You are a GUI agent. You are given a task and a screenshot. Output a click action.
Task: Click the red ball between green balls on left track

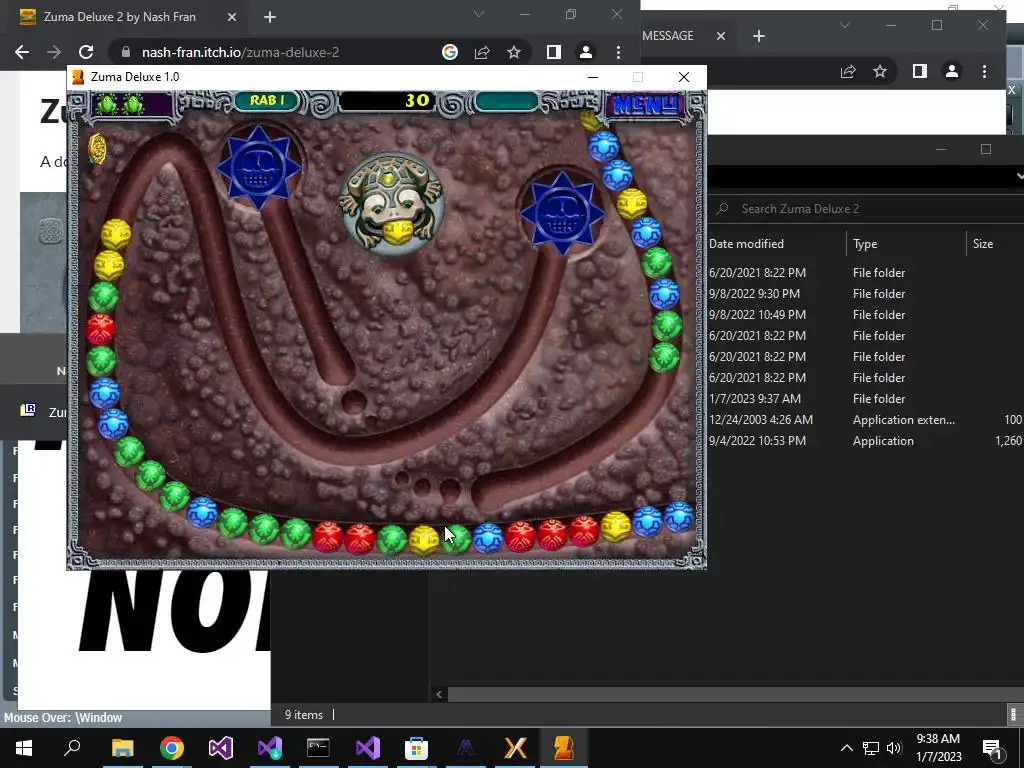(101, 328)
